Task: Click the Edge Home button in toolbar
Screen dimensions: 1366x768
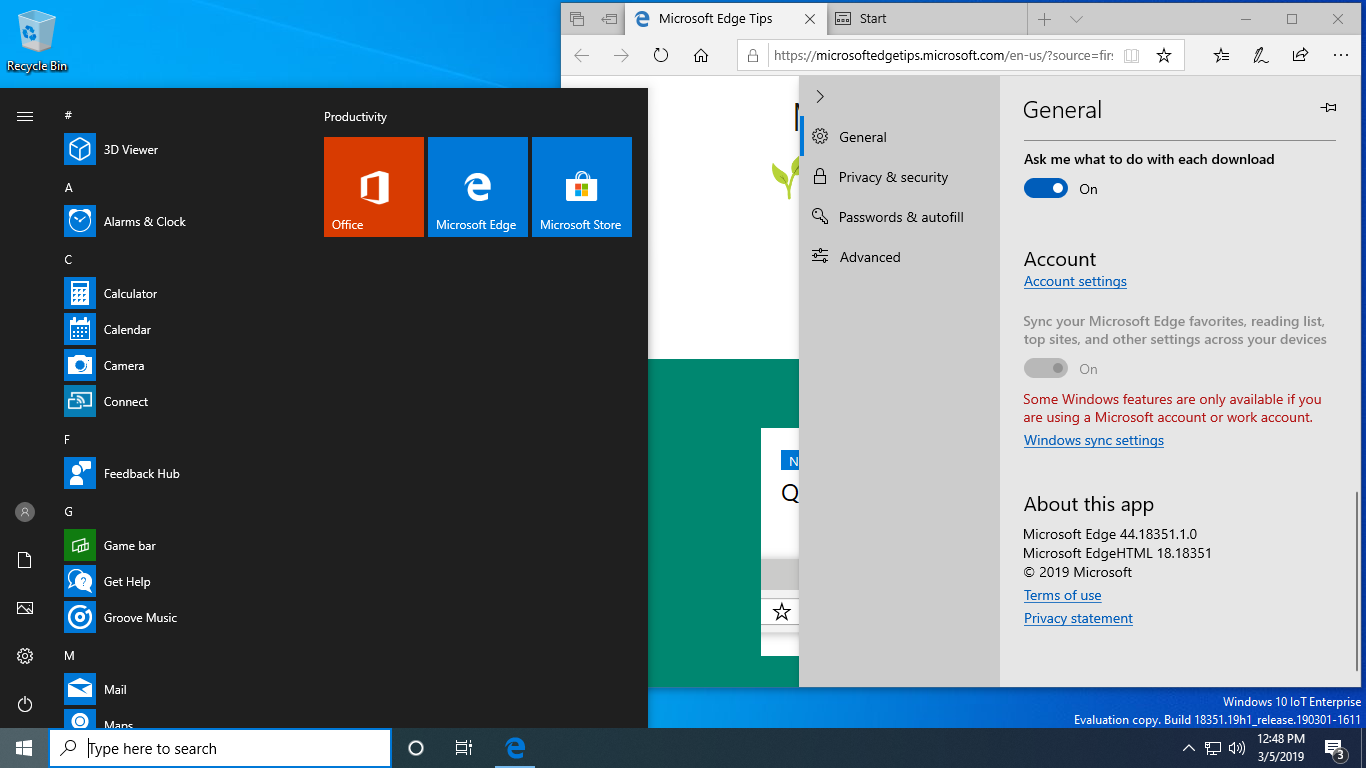Action: coord(701,56)
